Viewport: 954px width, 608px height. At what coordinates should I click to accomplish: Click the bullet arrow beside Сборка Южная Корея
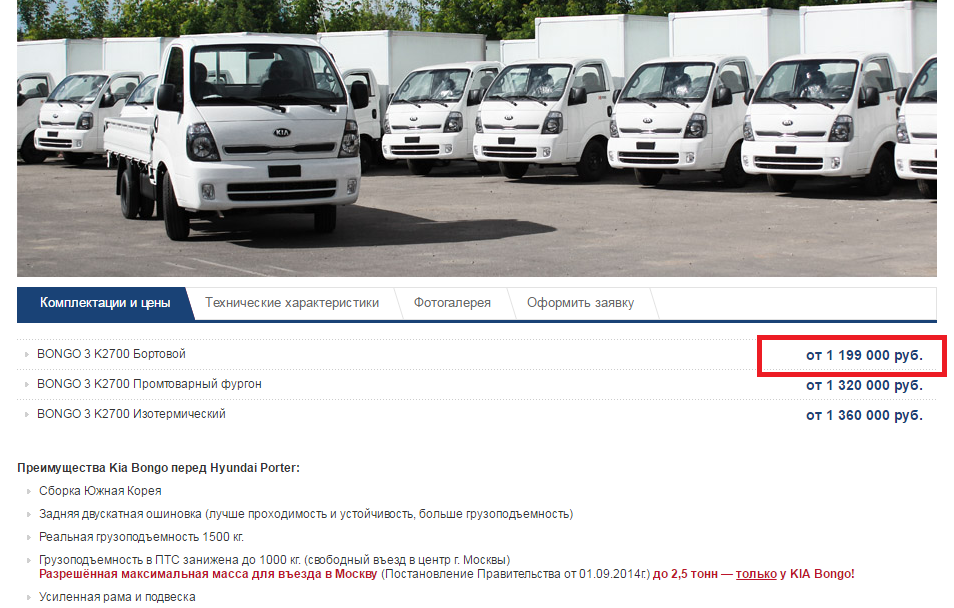coord(29,491)
